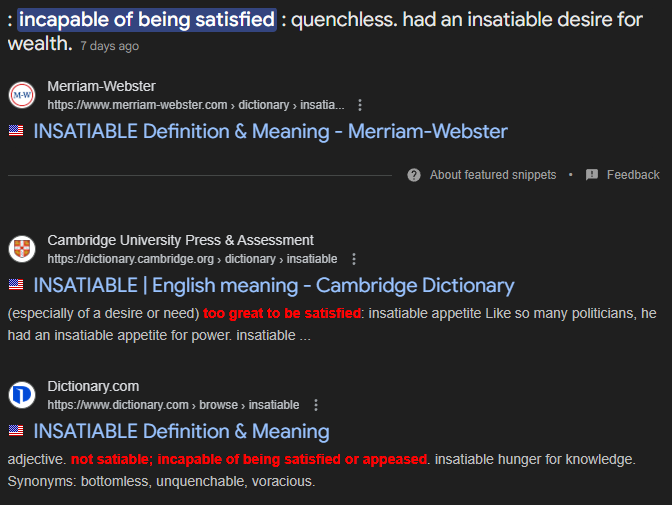Click the question mark help icon
The height and width of the screenshot is (505, 672).
(414, 175)
